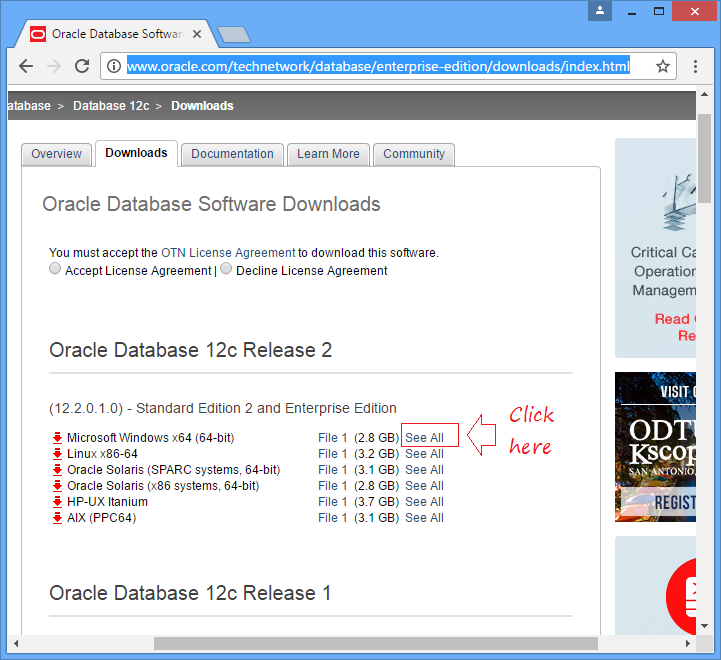This screenshot has height=660, width=721.
Task: Click Downloads in the breadcrumb
Action: click(x=202, y=106)
